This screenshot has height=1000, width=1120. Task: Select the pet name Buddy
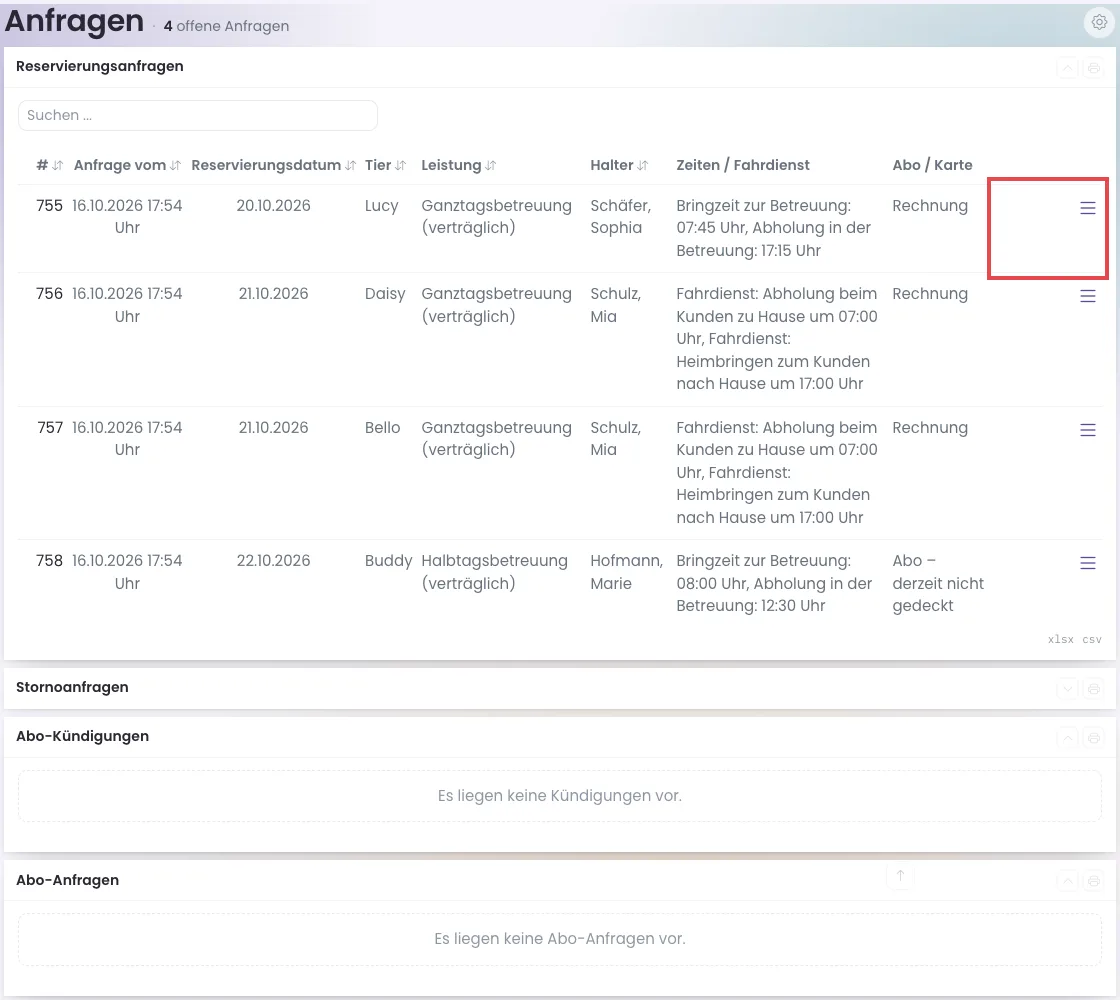tap(389, 561)
